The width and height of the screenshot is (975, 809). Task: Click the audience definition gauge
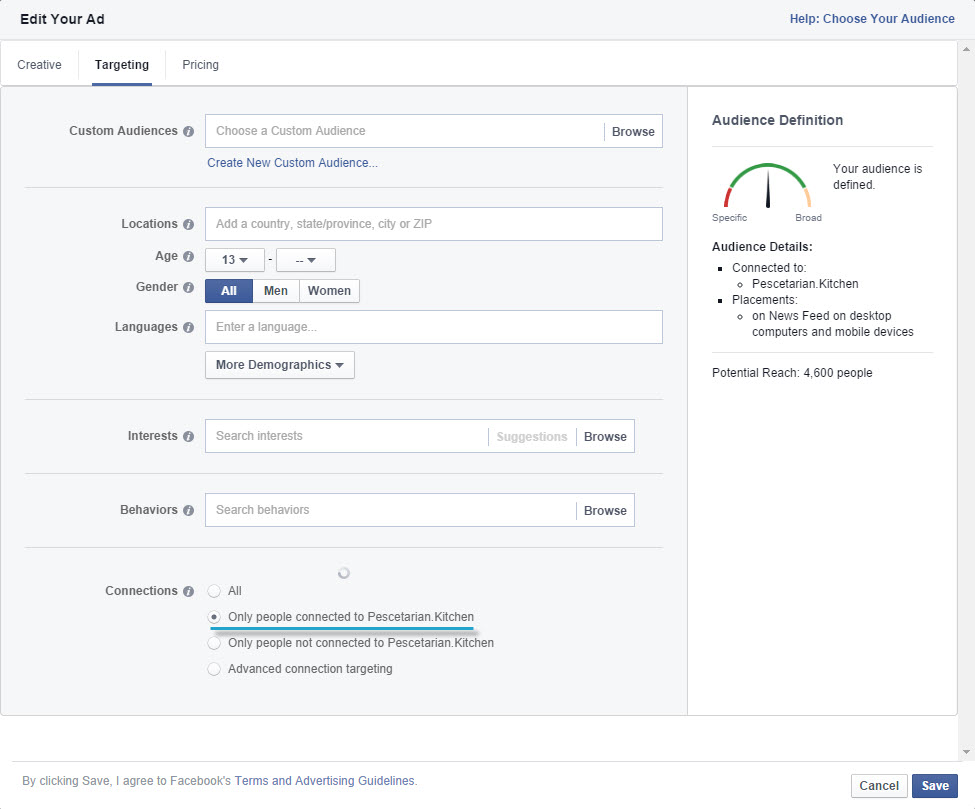(x=767, y=187)
